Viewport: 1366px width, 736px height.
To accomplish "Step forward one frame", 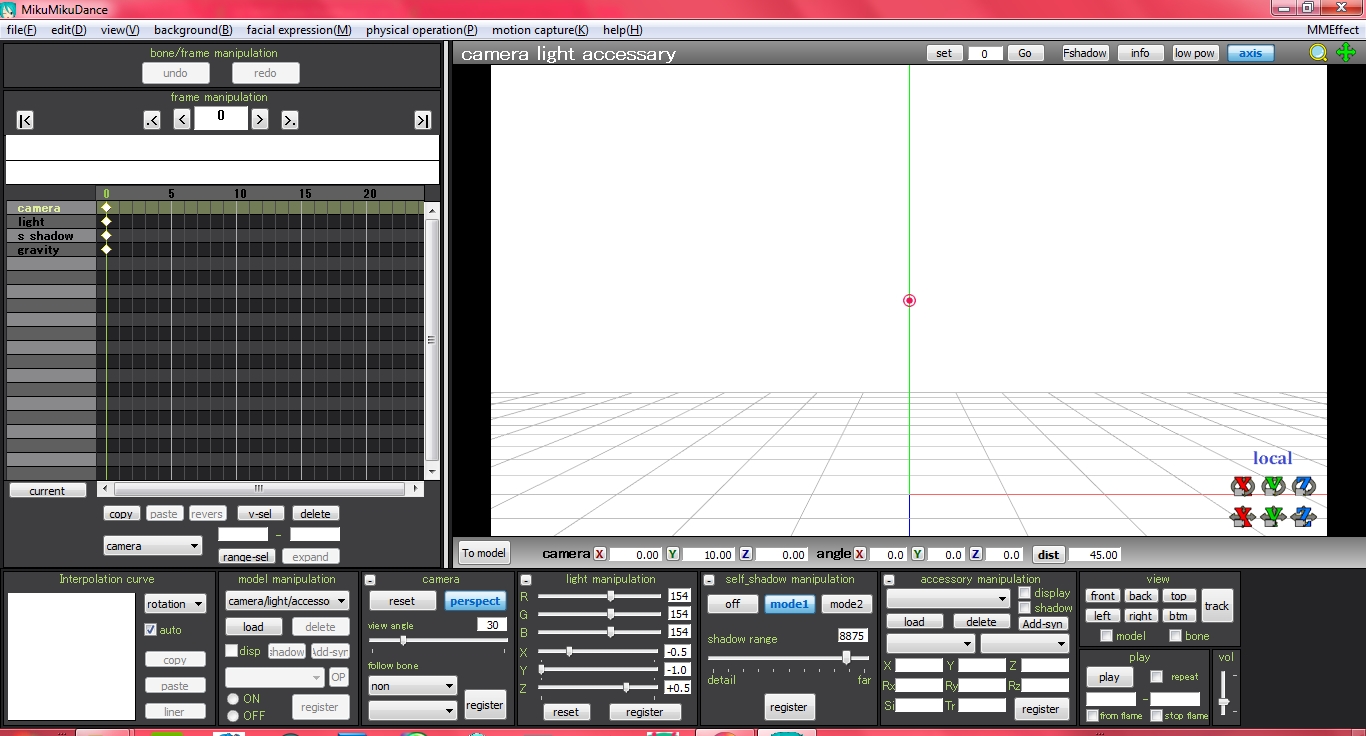I will (260, 120).
